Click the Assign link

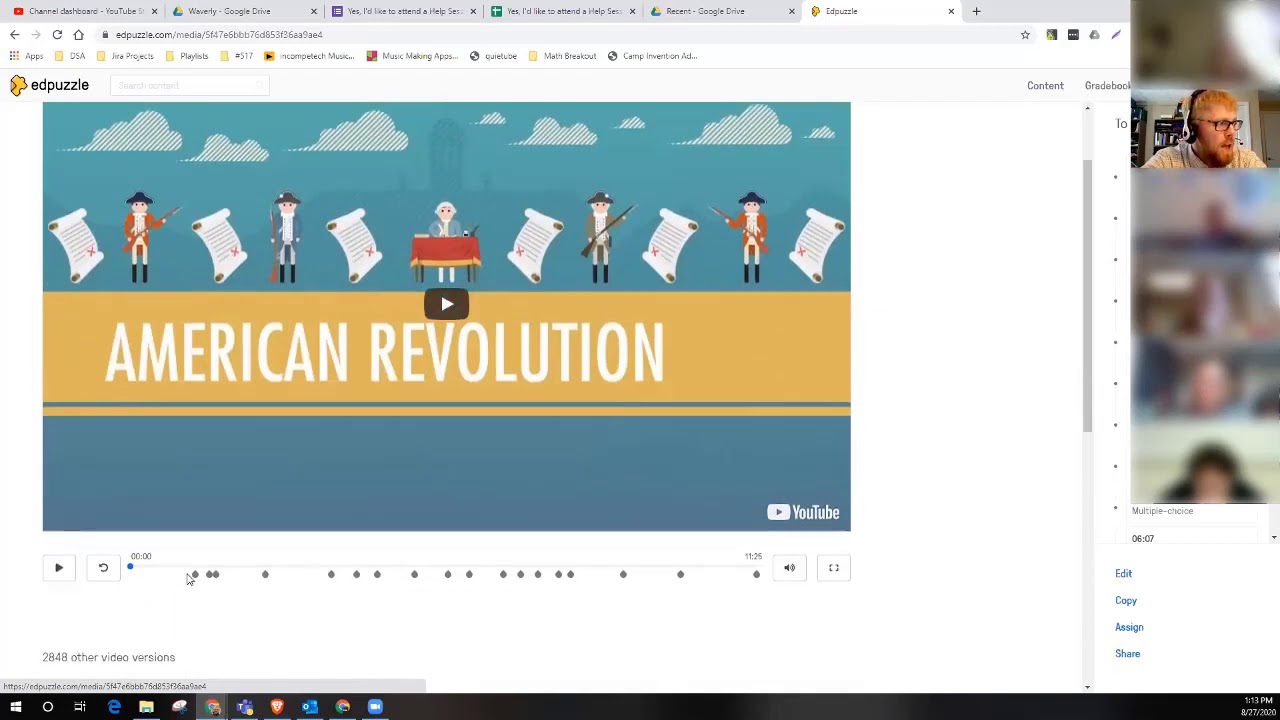1129,627
